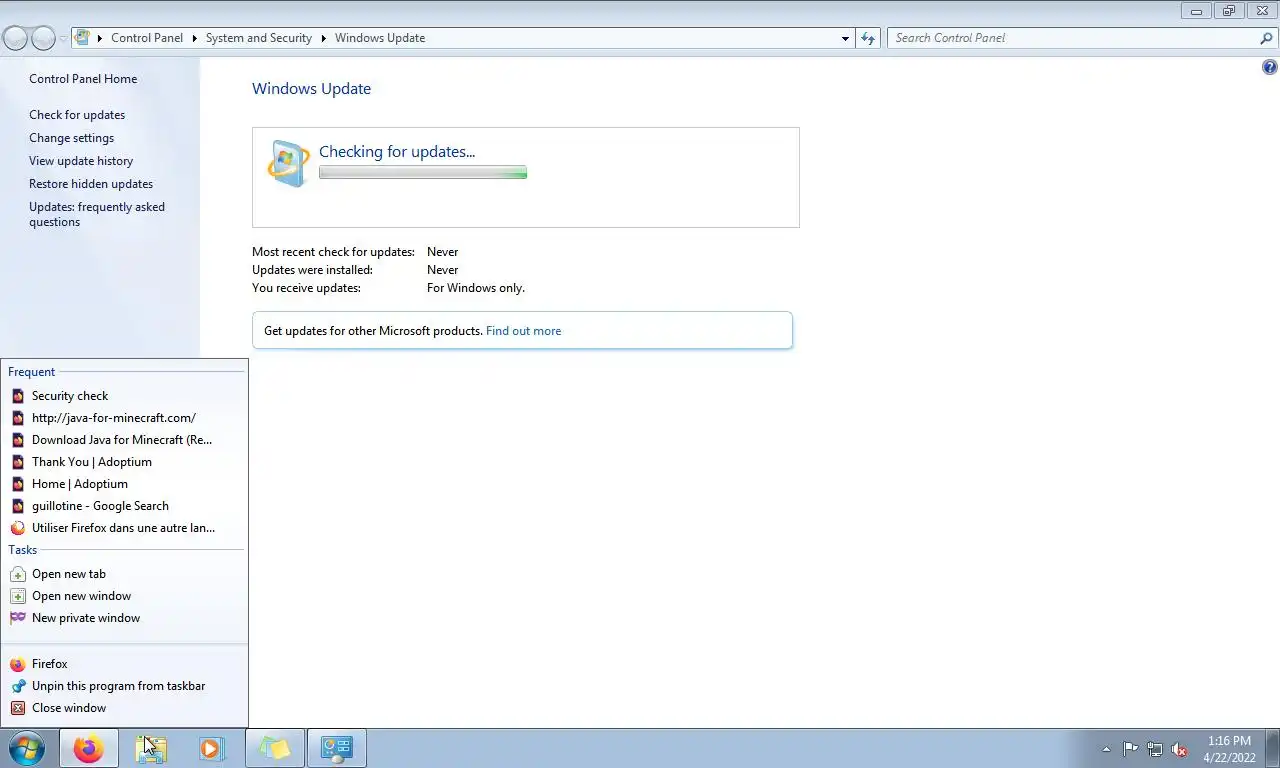Click Find out more link
Screen dimensions: 1280x768
point(523,331)
